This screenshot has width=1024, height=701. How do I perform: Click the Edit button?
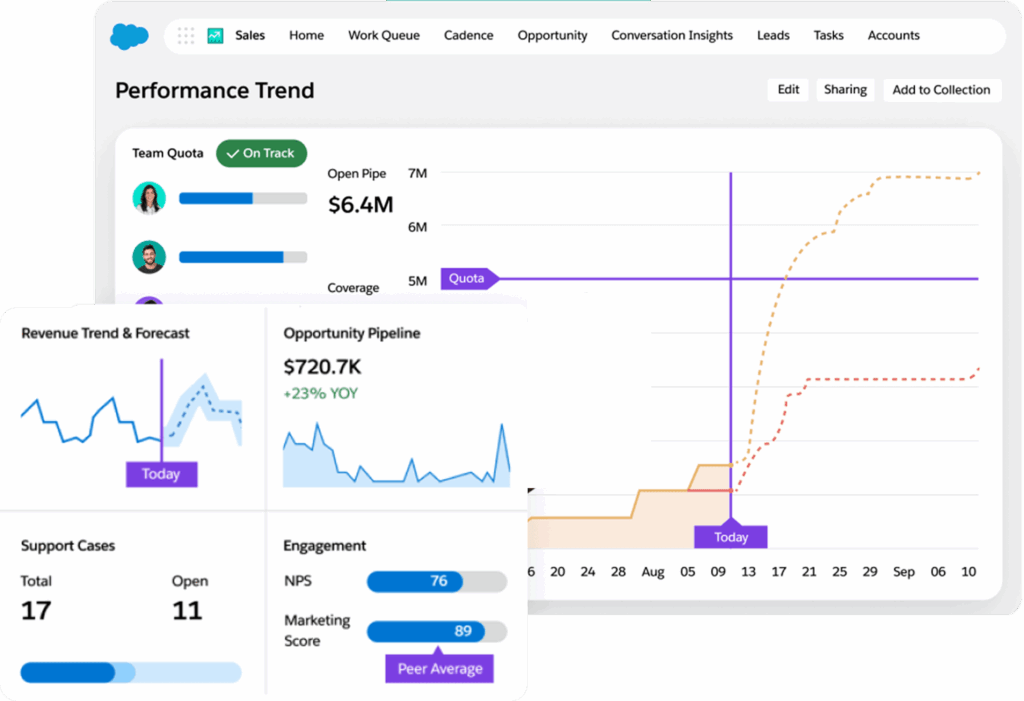[788, 90]
